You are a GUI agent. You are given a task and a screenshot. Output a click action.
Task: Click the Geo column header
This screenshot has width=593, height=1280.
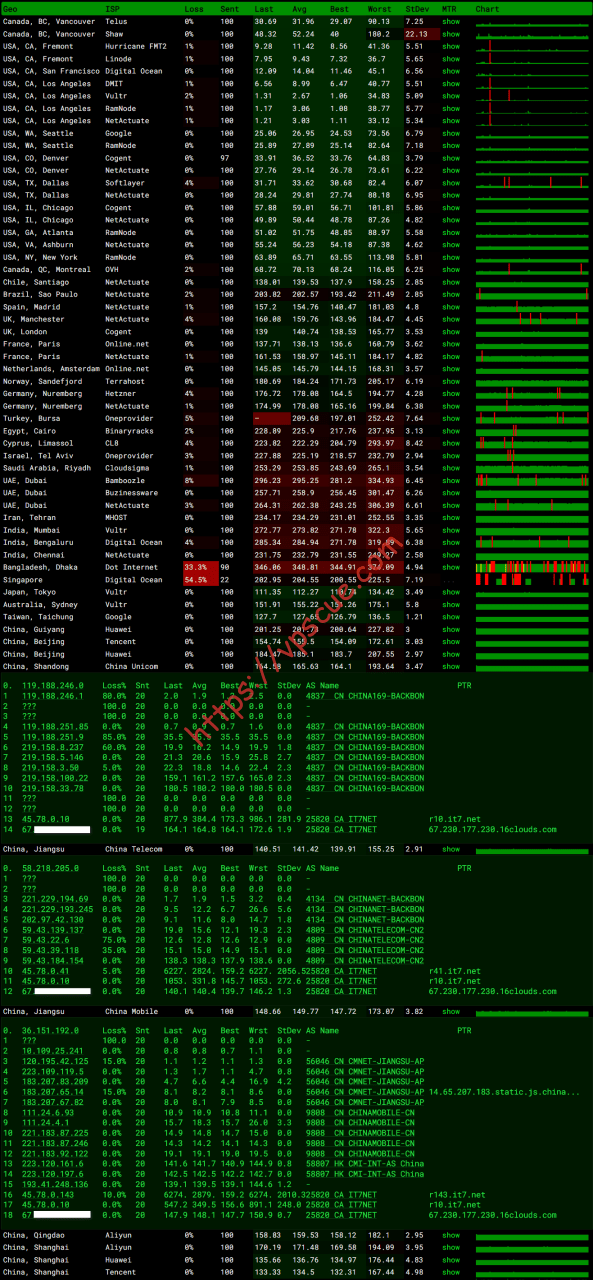pyautogui.click(x=10, y=8)
